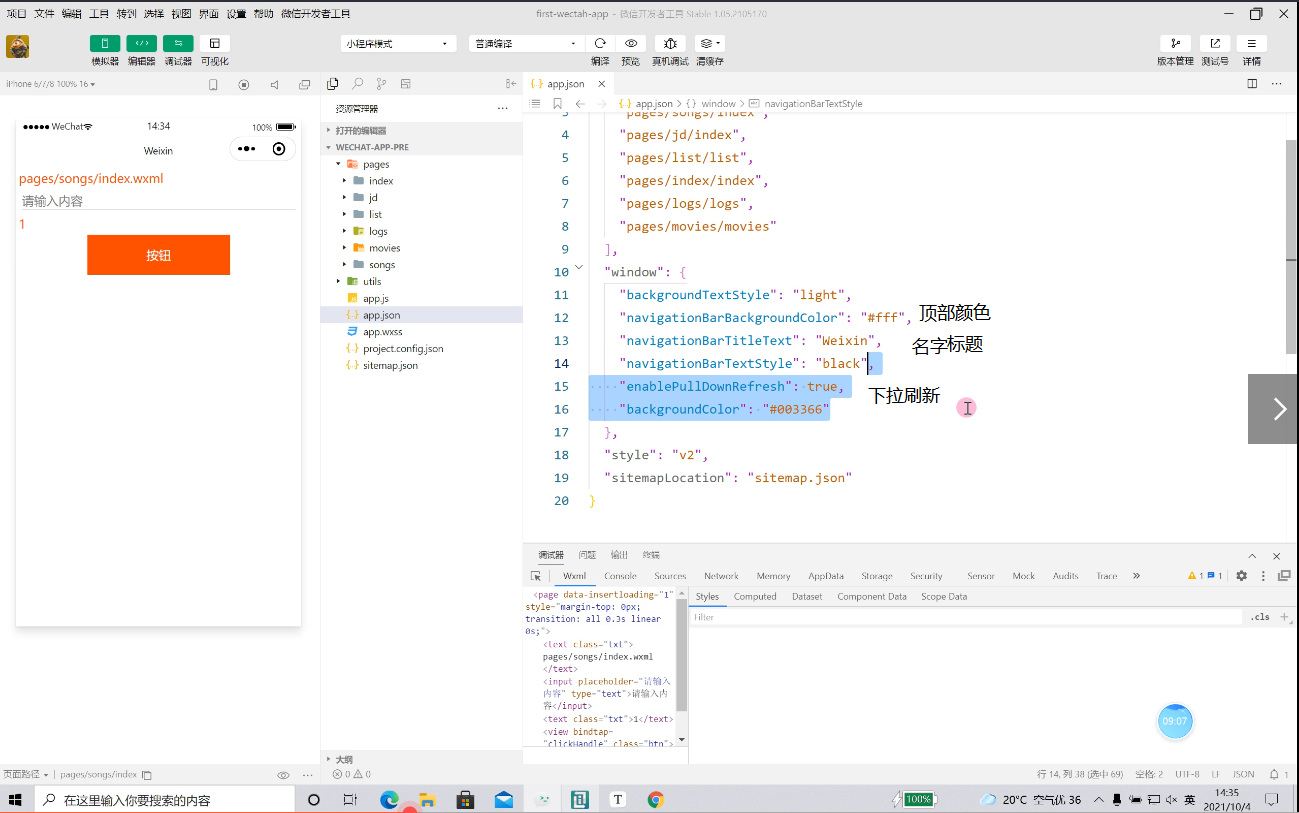Click the simulator phone device icon
1299x813 pixels.
[x=213, y=85]
